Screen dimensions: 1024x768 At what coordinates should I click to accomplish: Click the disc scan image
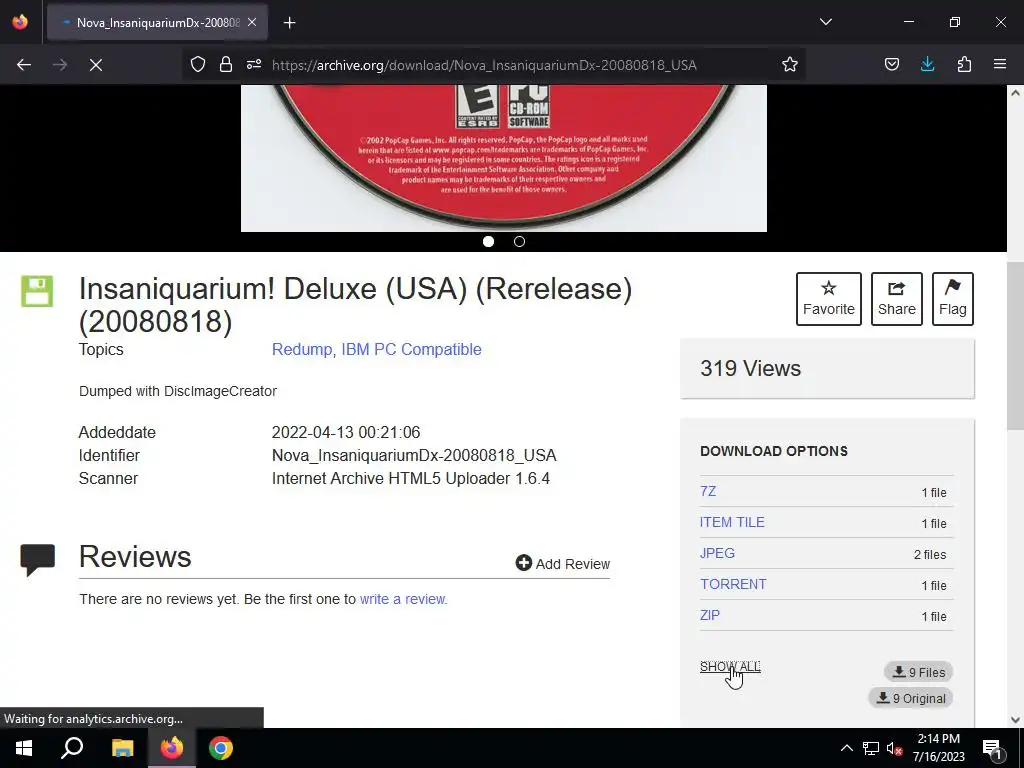click(504, 158)
